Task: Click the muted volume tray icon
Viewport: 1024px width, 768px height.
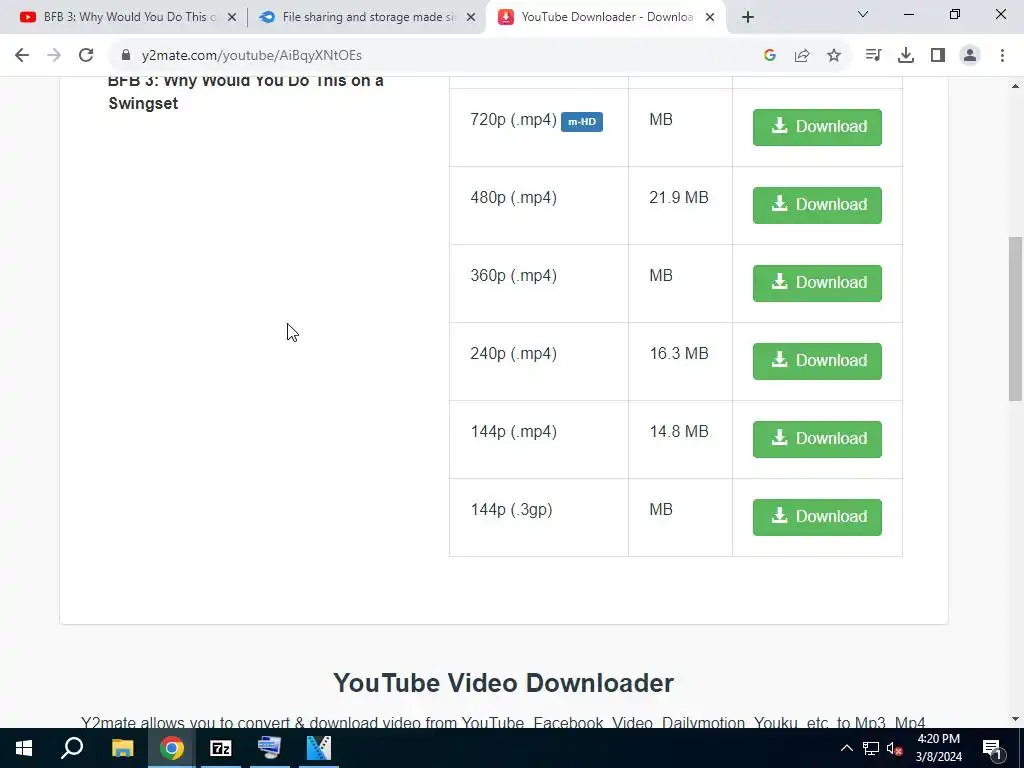Action: point(895,748)
